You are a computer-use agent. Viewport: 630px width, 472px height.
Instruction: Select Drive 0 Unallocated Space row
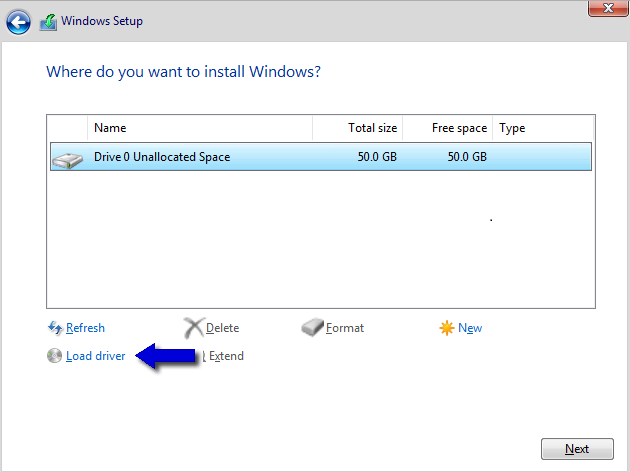click(321, 157)
